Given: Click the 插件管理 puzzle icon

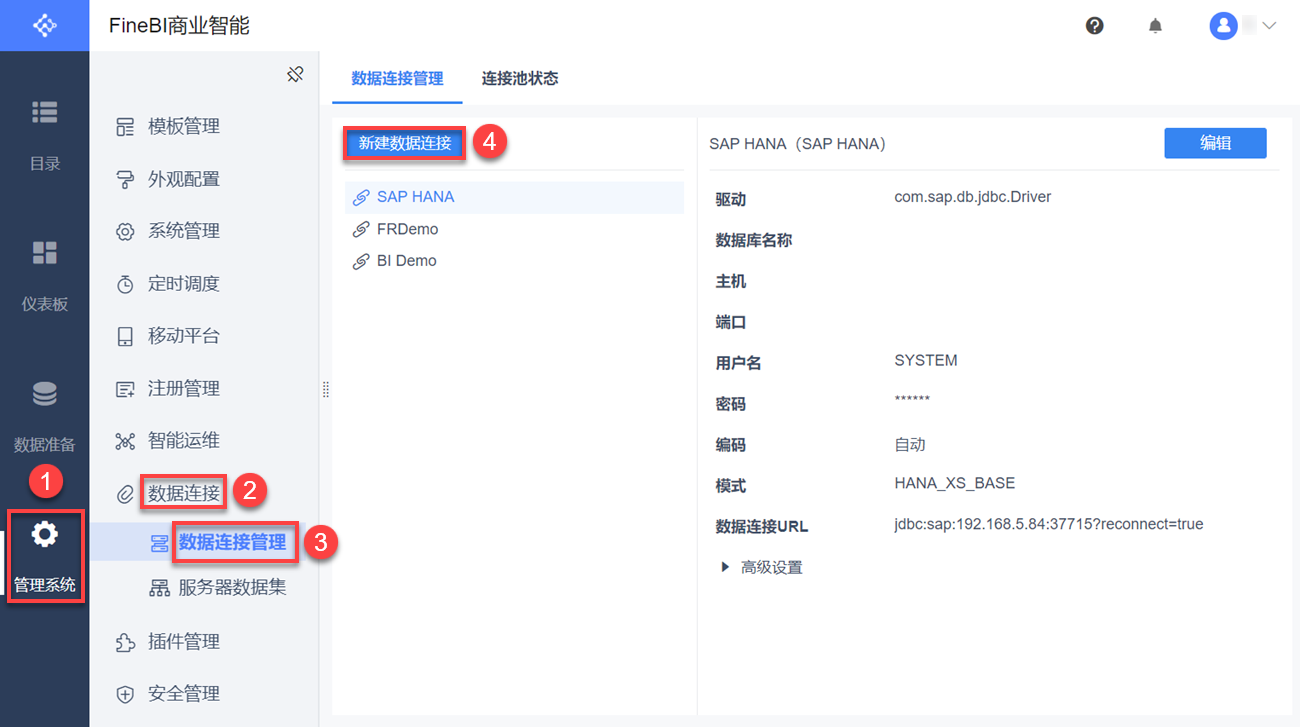Looking at the screenshot, I should (x=125, y=642).
